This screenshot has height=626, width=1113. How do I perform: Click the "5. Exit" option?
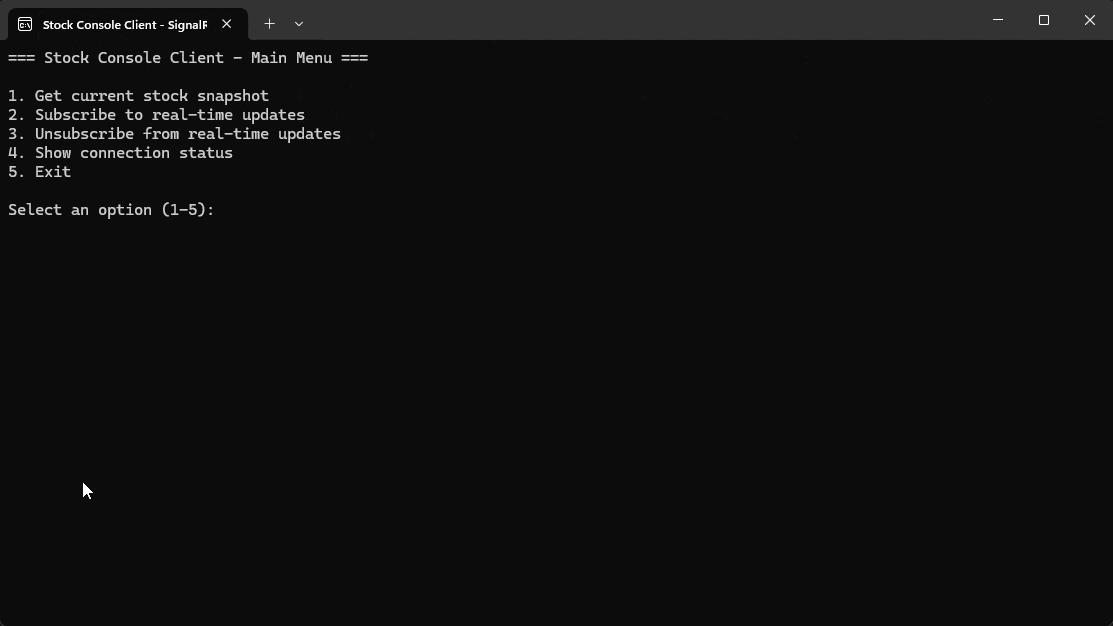(40, 171)
